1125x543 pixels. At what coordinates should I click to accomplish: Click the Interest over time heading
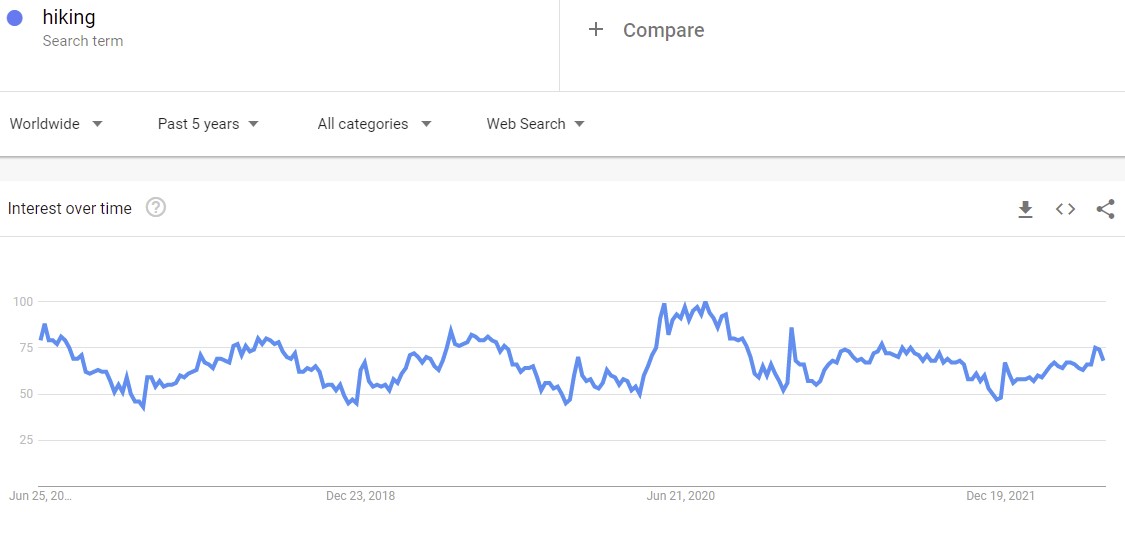(70, 209)
